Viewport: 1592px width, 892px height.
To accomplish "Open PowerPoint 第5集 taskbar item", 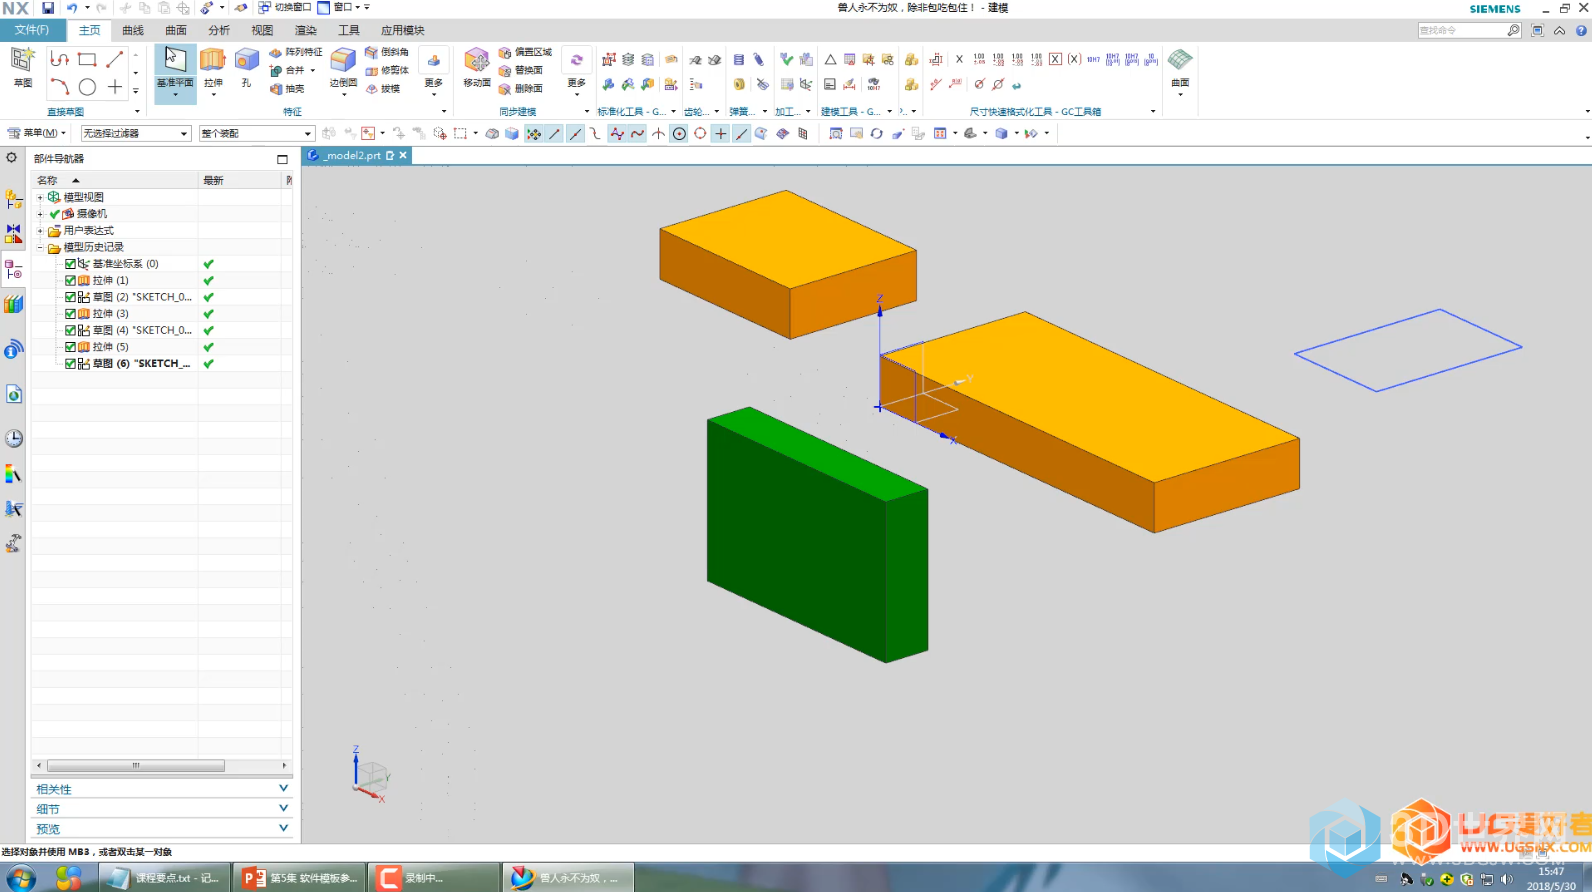I will 301,878.
